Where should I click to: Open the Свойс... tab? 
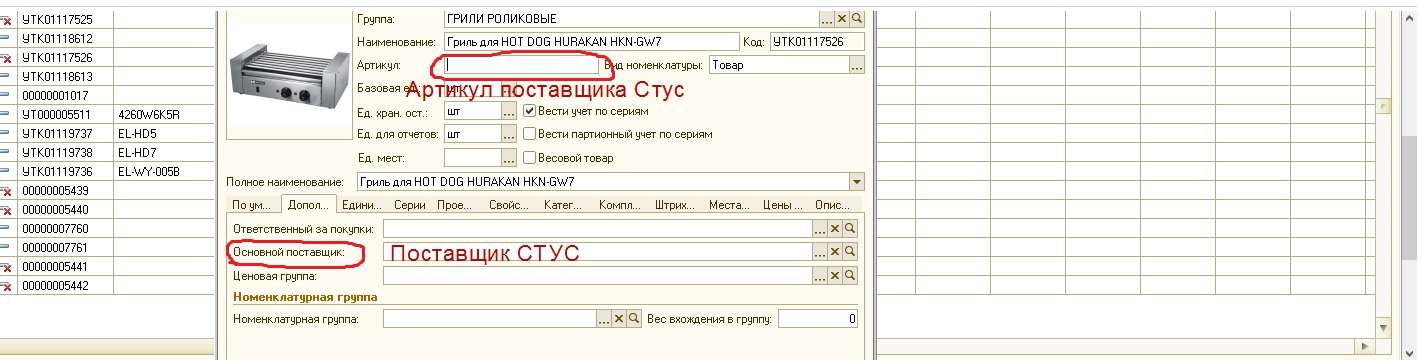pos(510,205)
